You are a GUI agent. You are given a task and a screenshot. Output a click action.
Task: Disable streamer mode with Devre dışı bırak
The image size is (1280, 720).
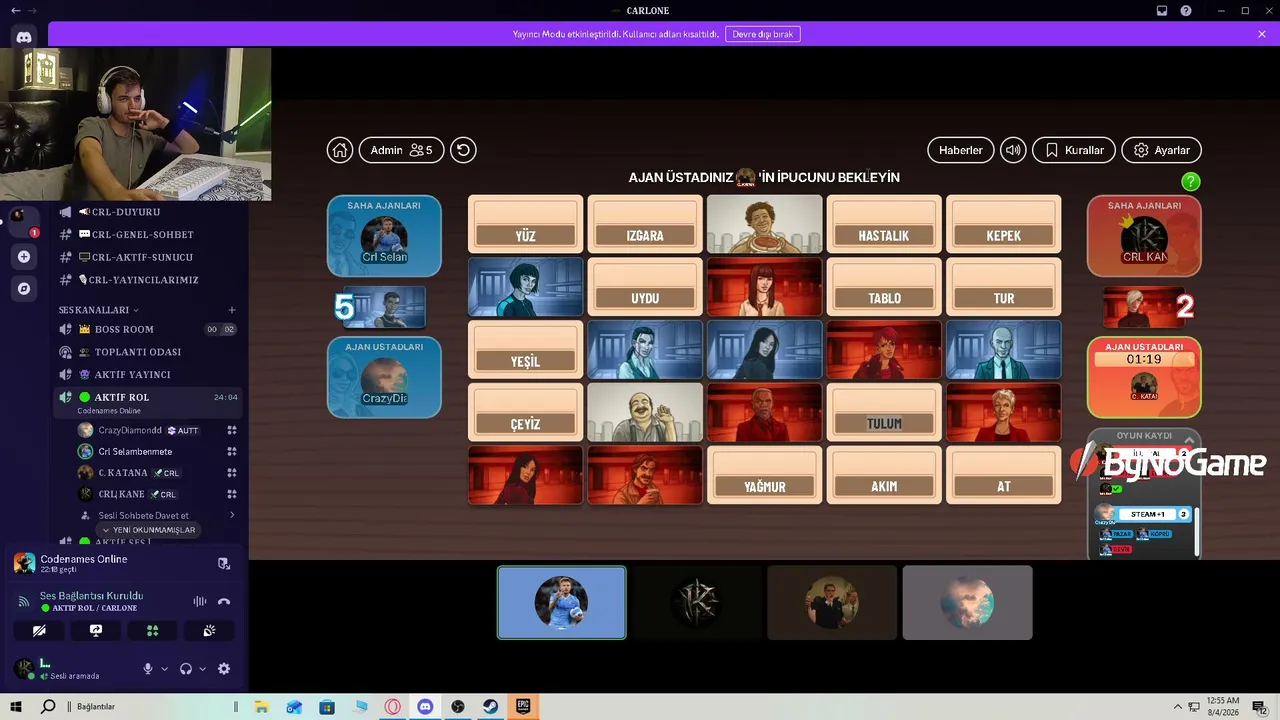click(763, 34)
